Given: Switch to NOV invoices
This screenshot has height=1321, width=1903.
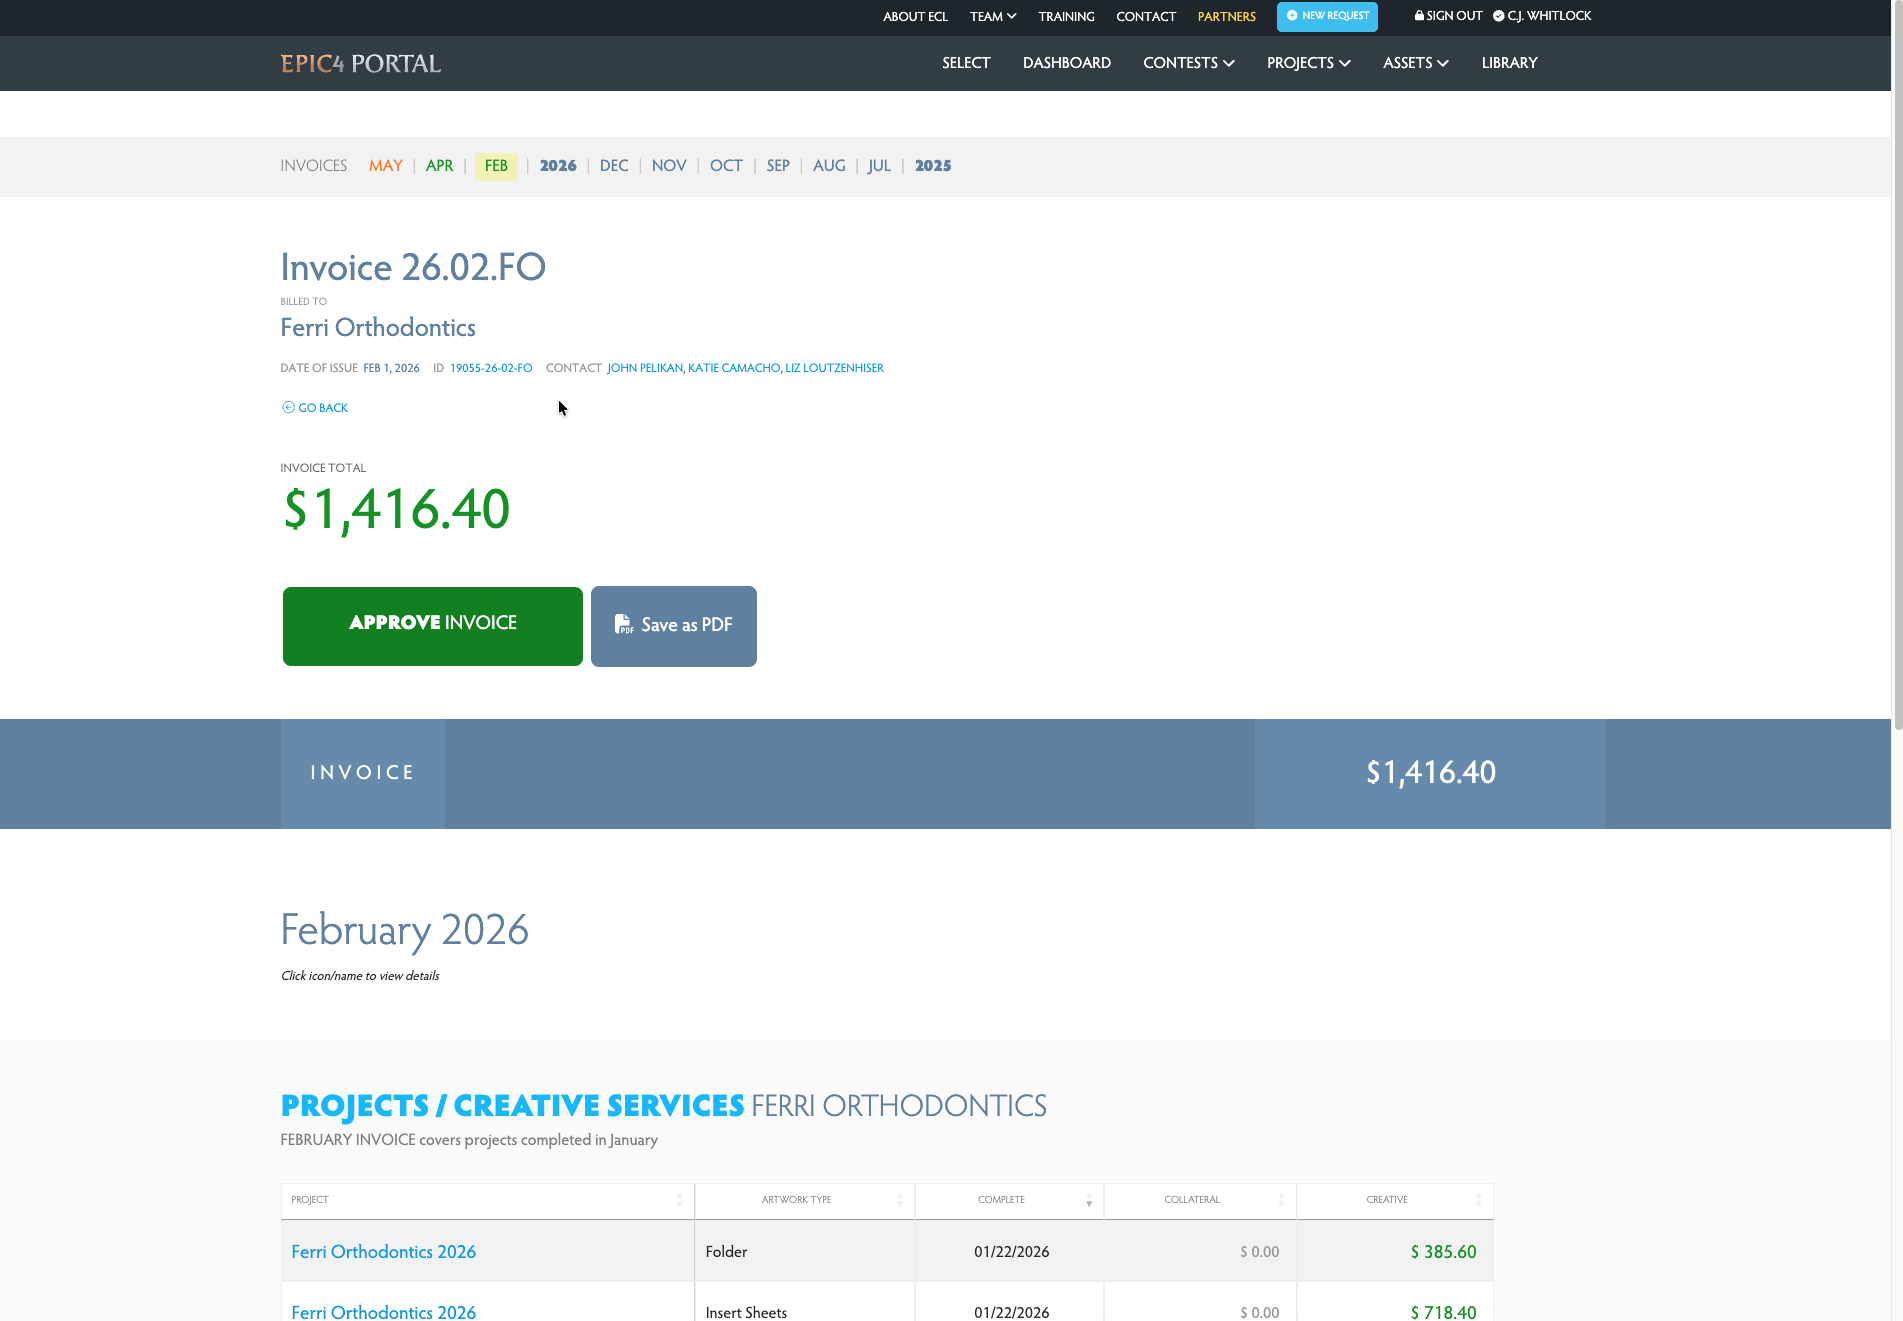Looking at the screenshot, I should click(x=669, y=166).
